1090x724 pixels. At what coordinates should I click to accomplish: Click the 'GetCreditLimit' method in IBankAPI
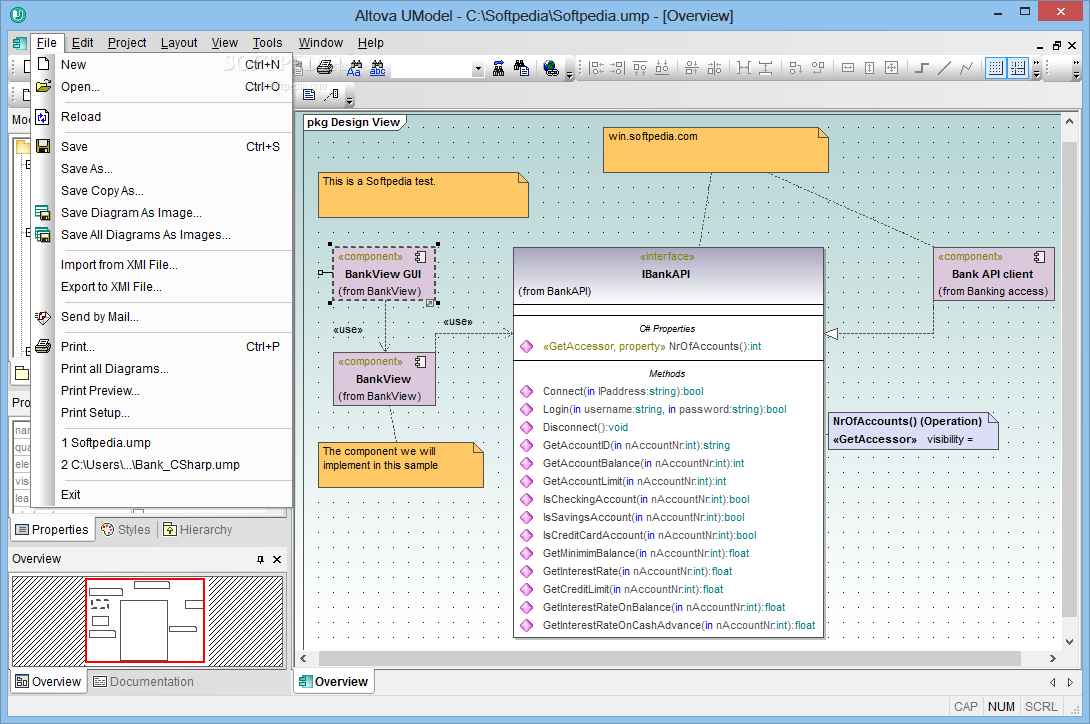pos(633,589)
